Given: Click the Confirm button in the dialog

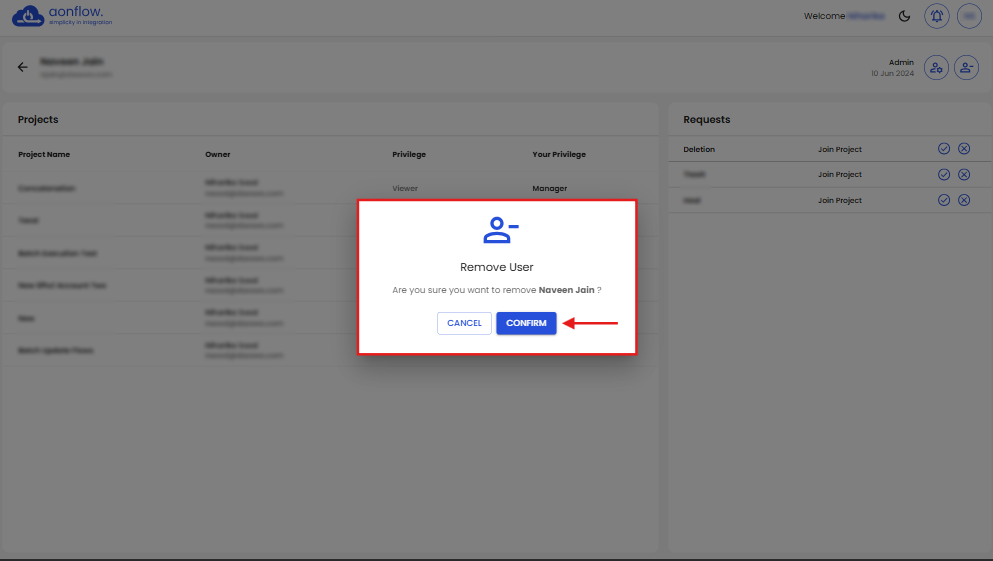Looking at the screenshot, I should point(526,323).
